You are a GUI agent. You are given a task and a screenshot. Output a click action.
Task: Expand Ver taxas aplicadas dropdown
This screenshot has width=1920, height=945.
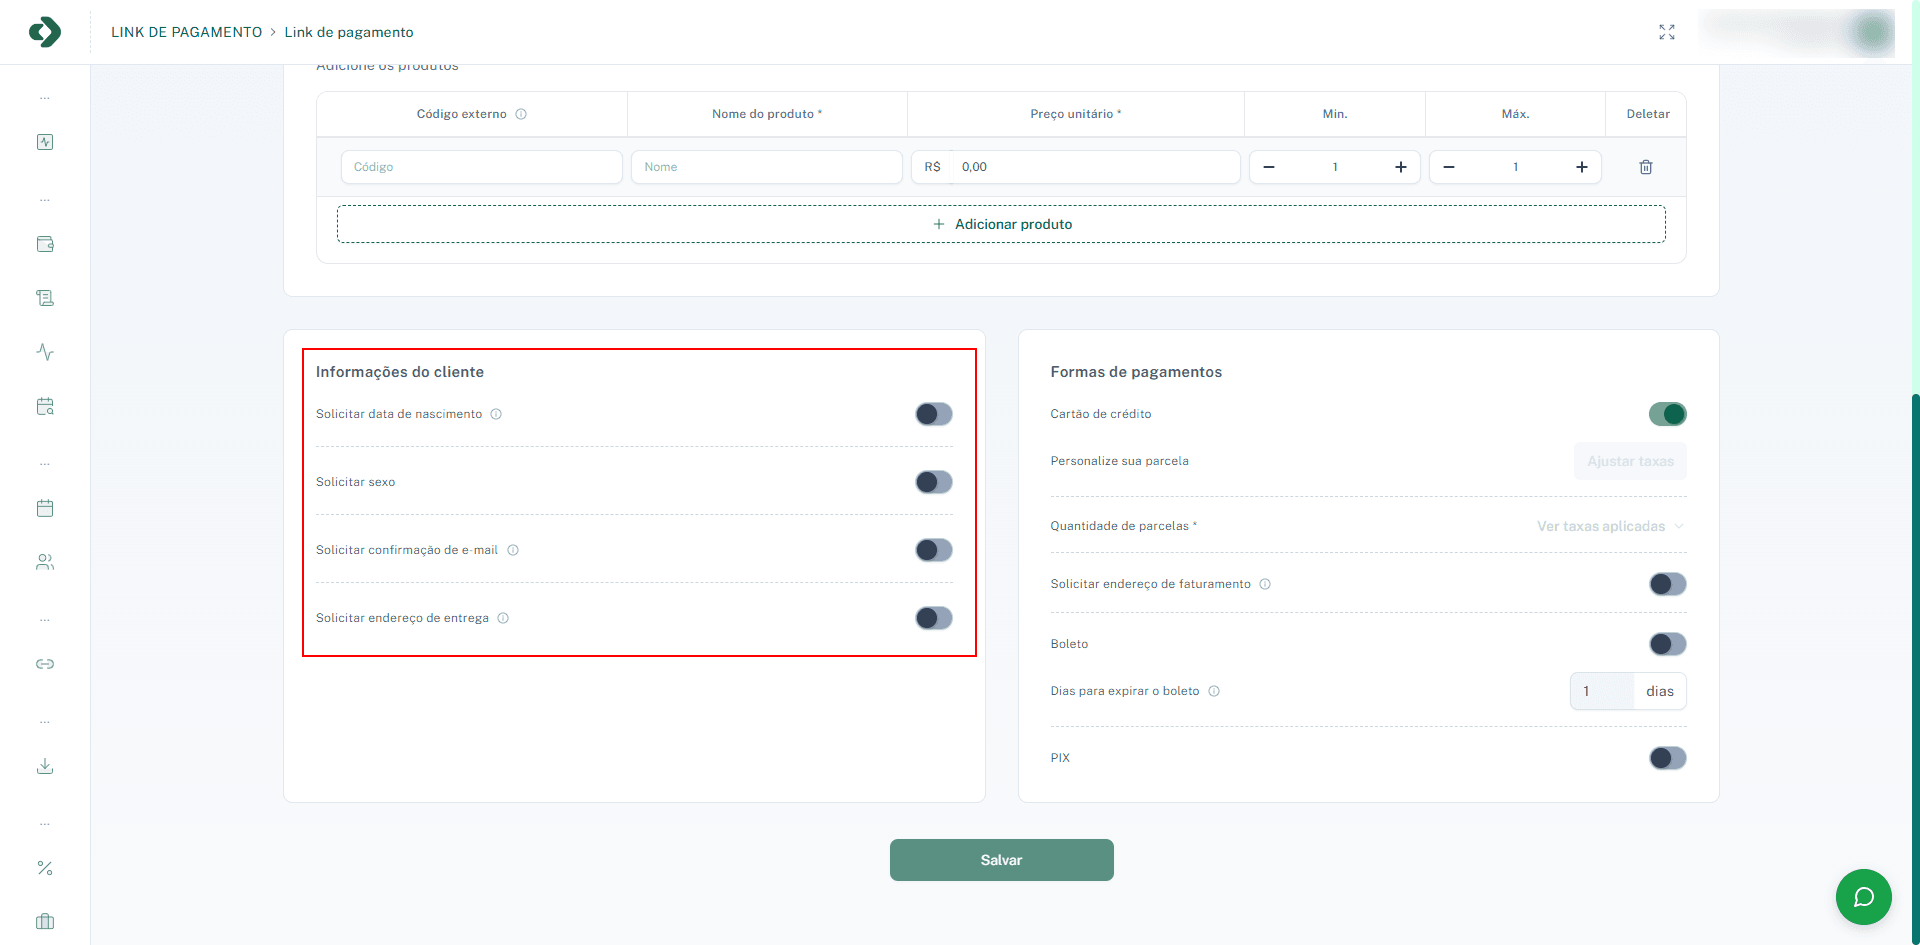(1609, 526)
